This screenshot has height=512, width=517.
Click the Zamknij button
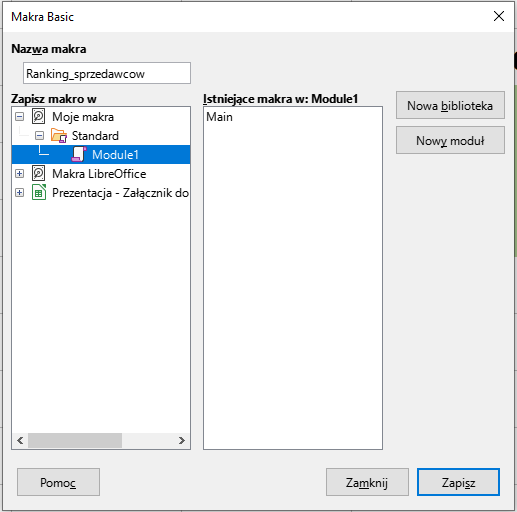(x=367, y=482)
